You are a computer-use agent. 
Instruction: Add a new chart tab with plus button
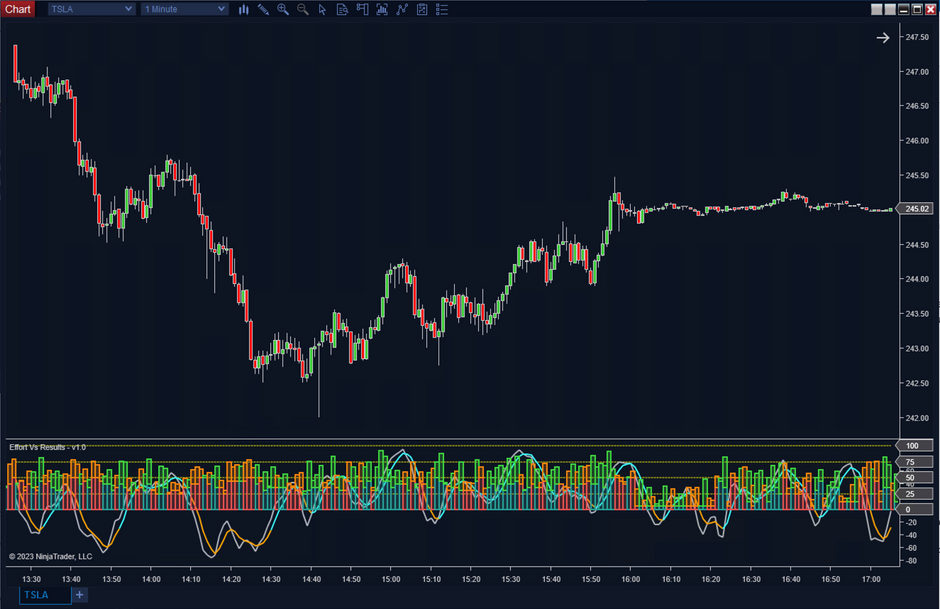[78, 595]
